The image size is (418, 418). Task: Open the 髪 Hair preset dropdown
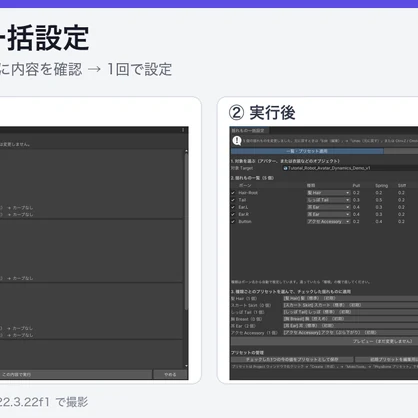350,298
